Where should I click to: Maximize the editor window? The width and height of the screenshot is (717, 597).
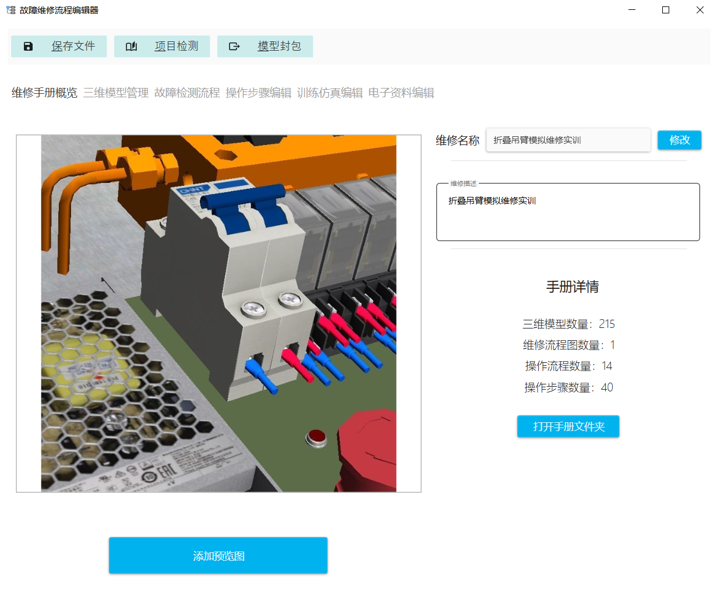point(666,10)
